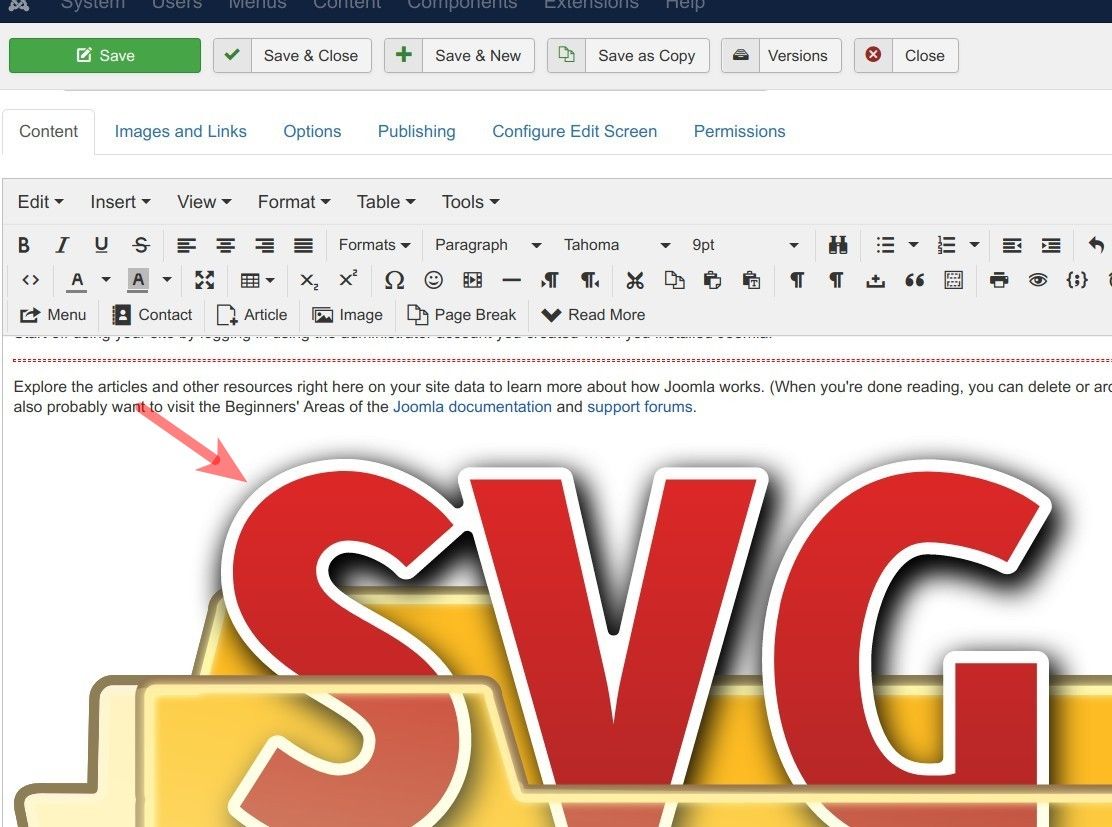The image size is (1112, 827).
Task: Insert nonbreaking space
Action: [x=875, y=280]
